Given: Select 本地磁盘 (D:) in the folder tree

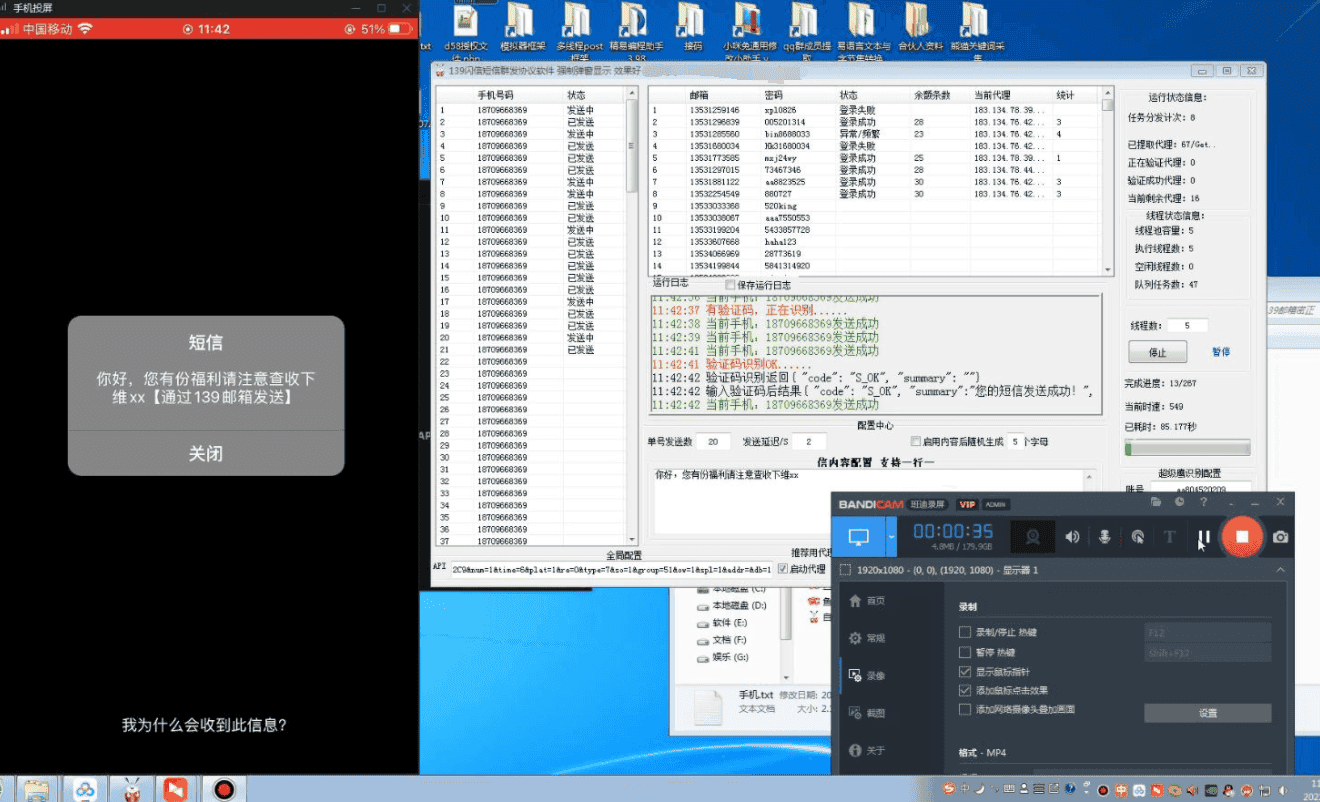Looking at the screenshot, I should (x=738, y=606).
